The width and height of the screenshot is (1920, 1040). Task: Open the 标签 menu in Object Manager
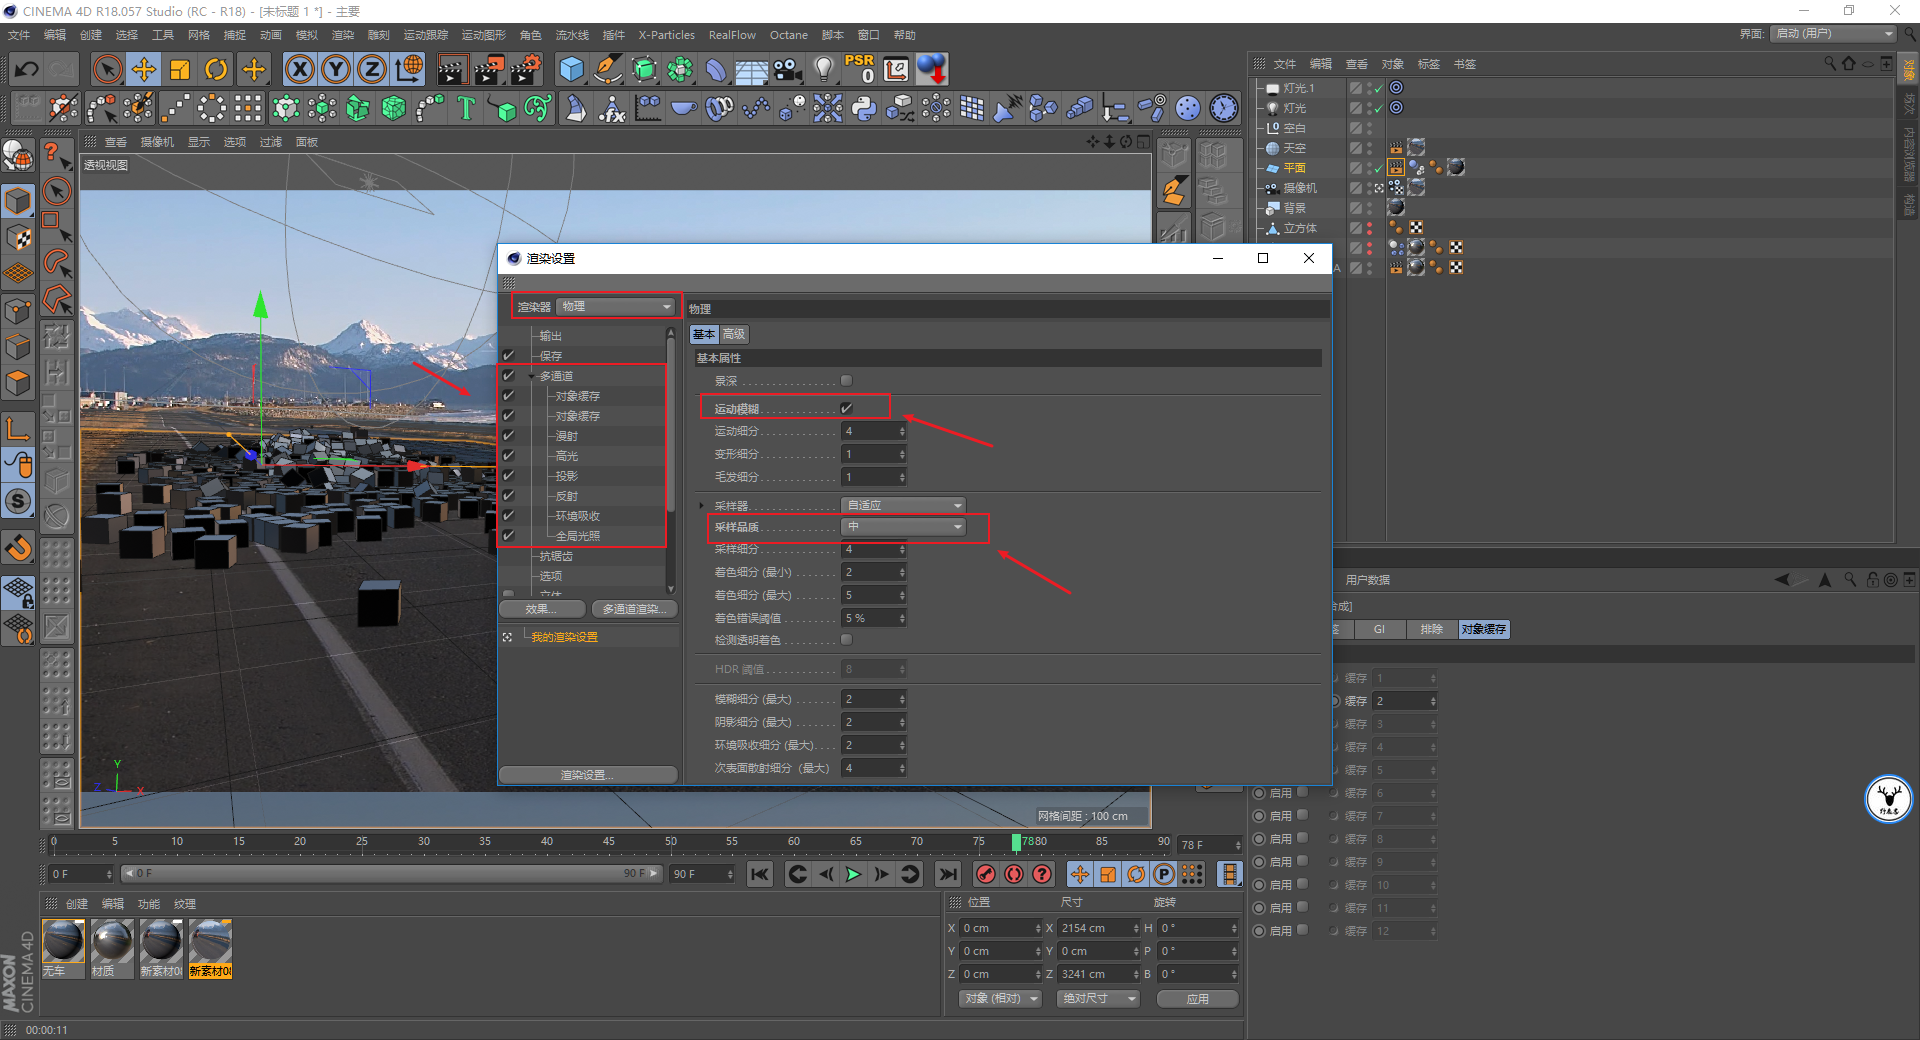(x=1429, y=64)
